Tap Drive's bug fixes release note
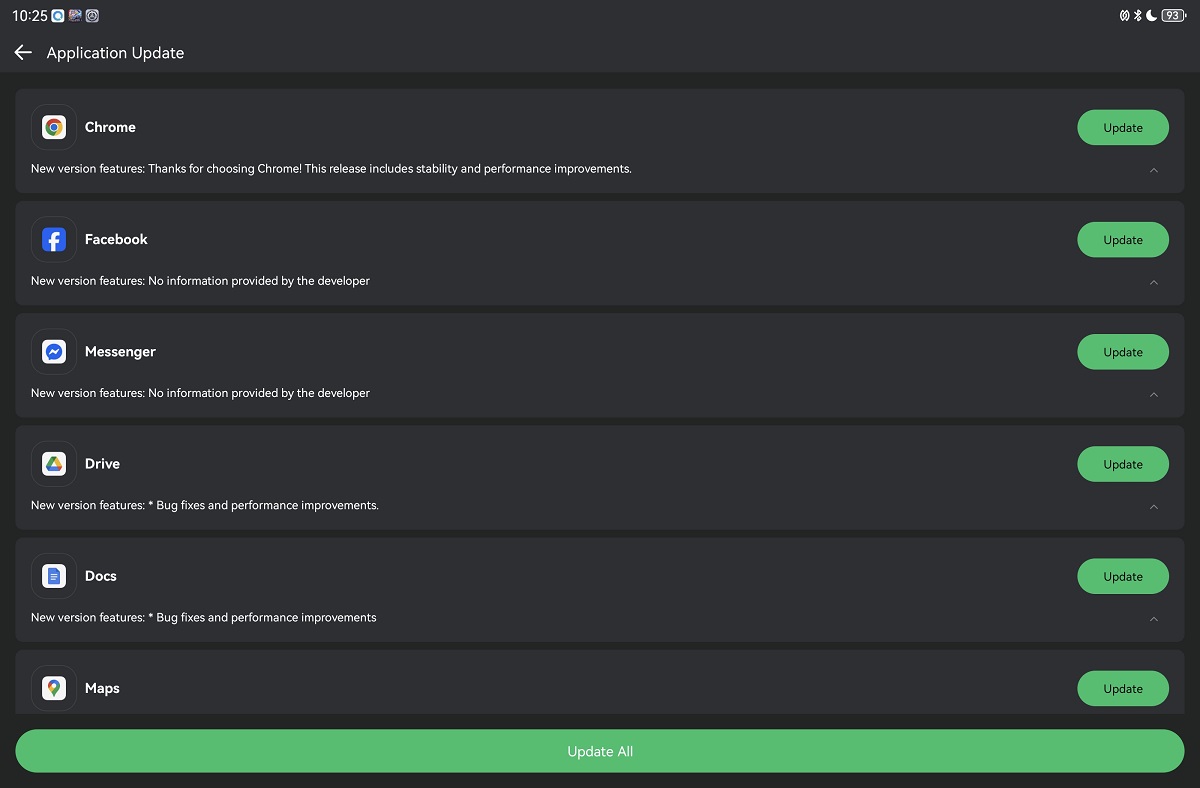 [x=205, y=505]
